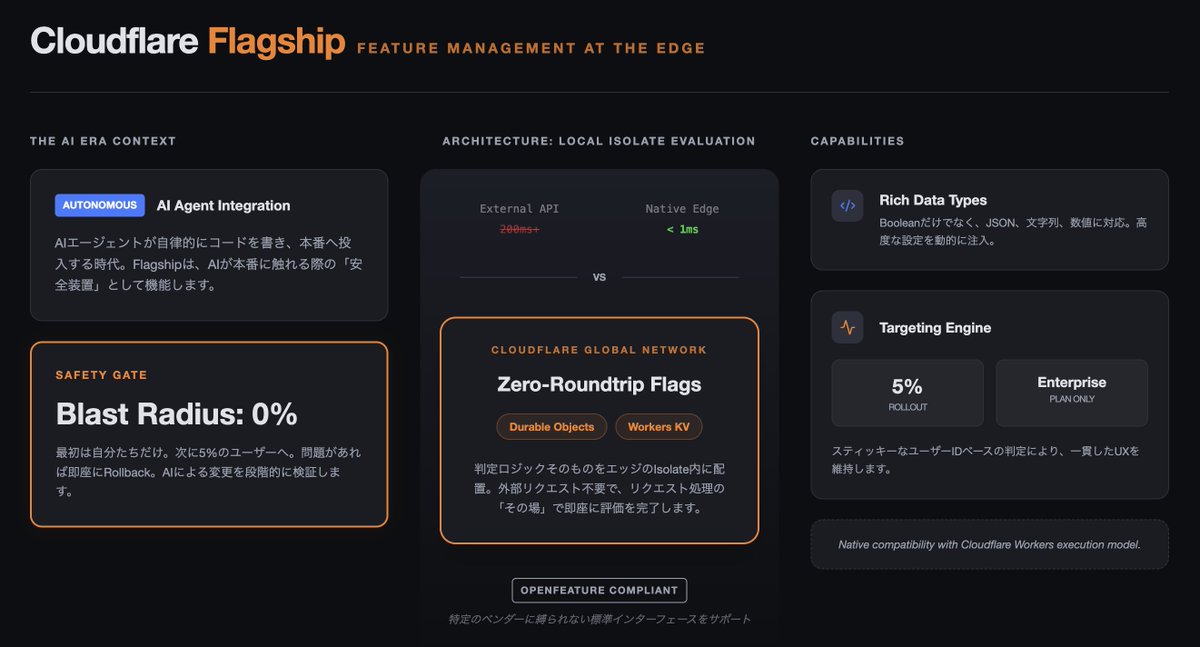Click the Native compatibility with Cloudflare Workers note
This screenshot has width=1200, height=647.
click(x=989, y=544)
